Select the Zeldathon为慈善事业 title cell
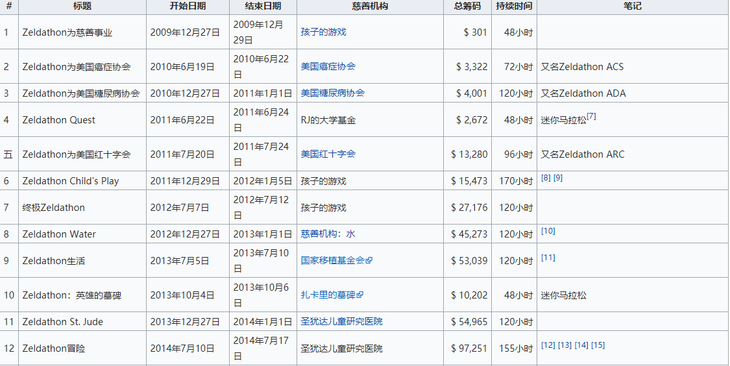 pos(82,32)
